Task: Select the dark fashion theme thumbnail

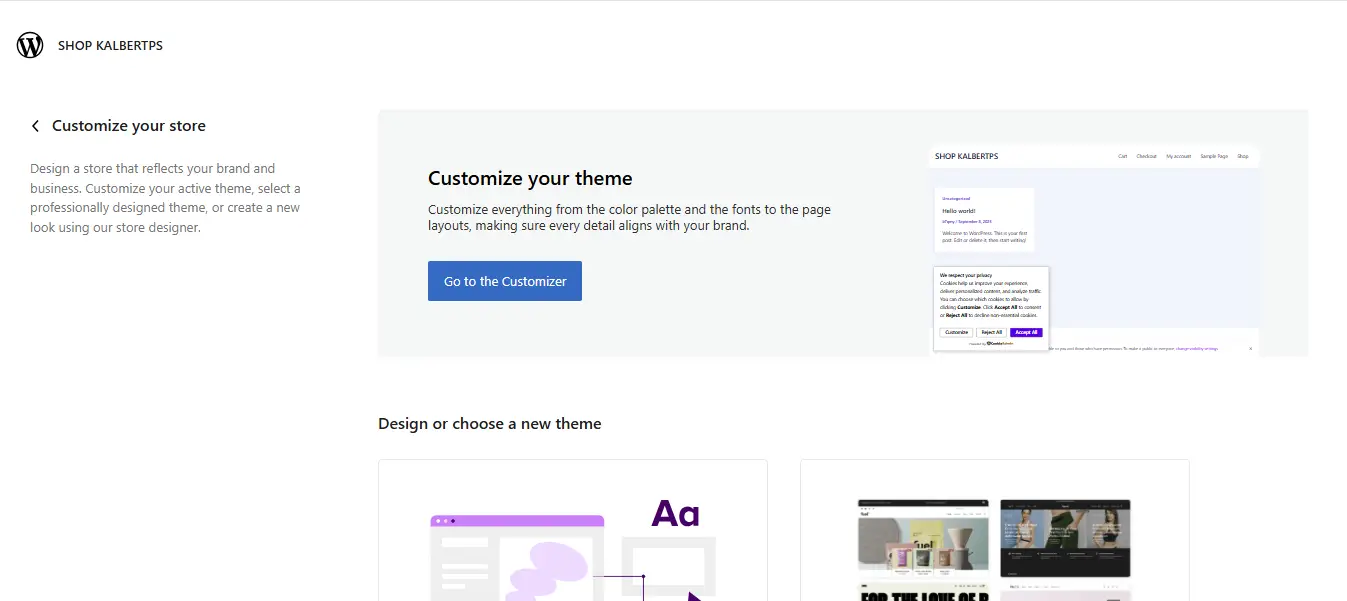Action: pos(1065,537)
